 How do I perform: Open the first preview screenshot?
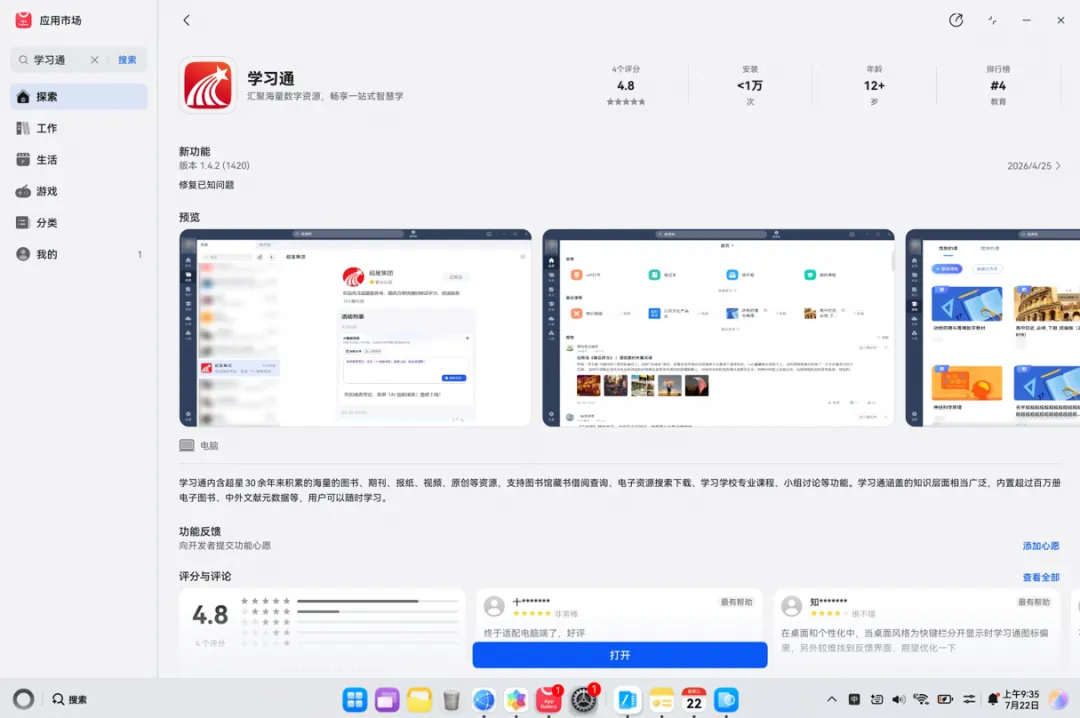pos(355,328)
